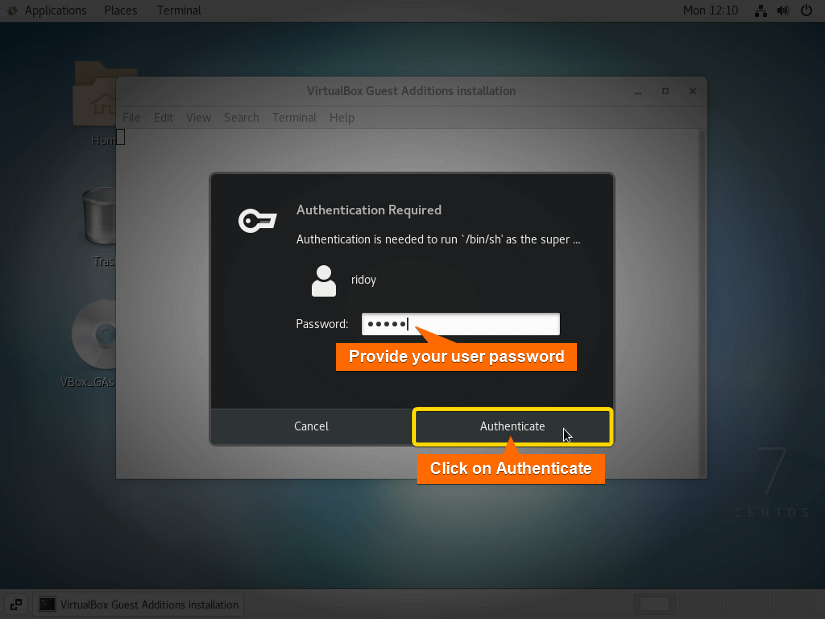Cancel the authentication dialog
Image resolution: width=825 pixels, height=619 pixels.
(x=311, y=426)
